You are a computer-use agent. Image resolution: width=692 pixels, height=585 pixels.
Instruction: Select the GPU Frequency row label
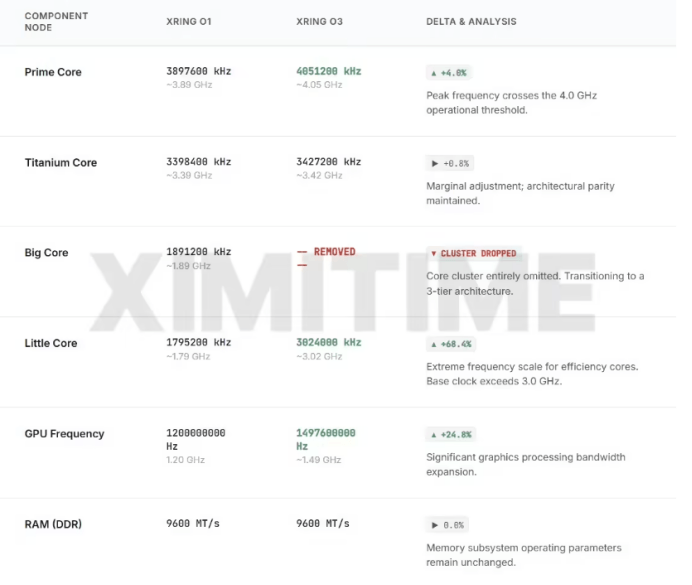pyautogui.click(x=64, y=434)
